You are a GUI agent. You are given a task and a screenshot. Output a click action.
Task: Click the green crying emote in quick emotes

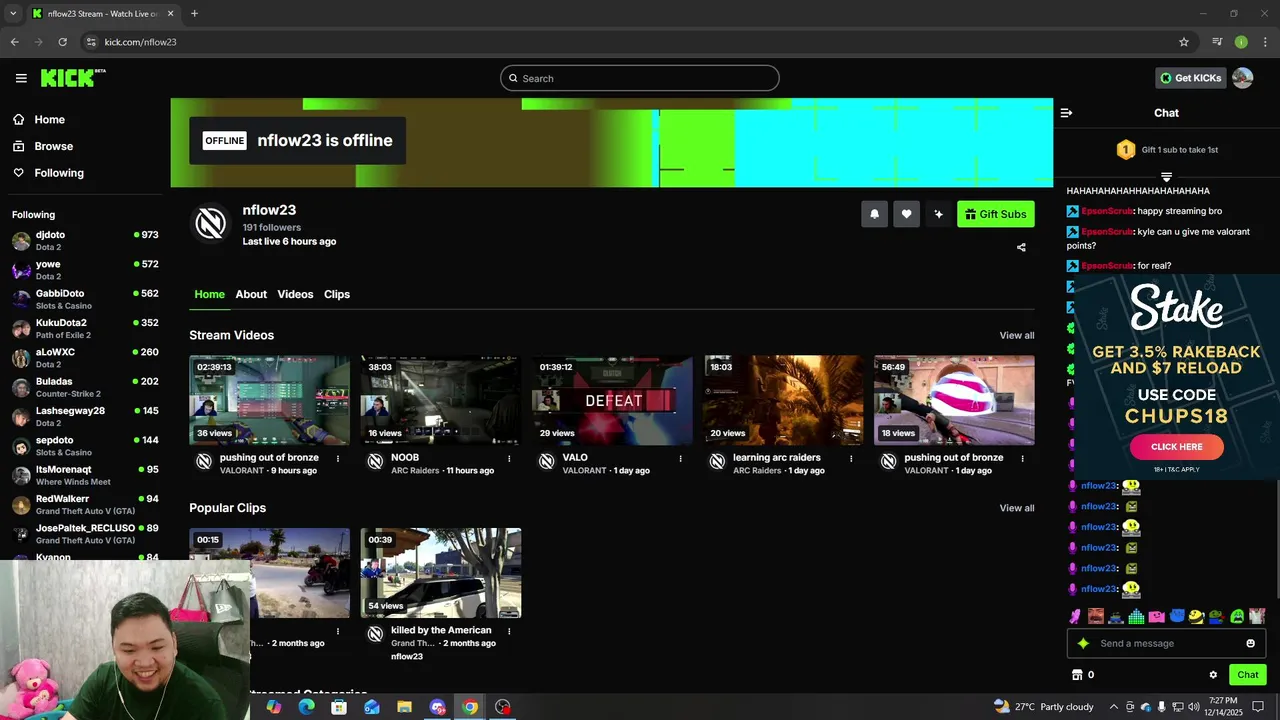(1237, 616)
